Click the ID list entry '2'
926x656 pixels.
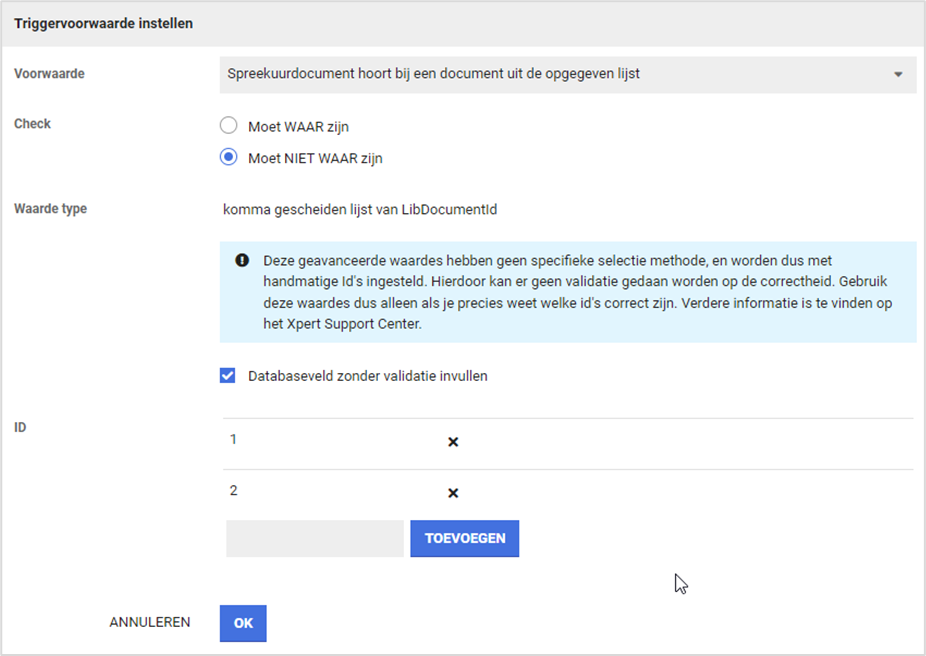tap(234, 491)
